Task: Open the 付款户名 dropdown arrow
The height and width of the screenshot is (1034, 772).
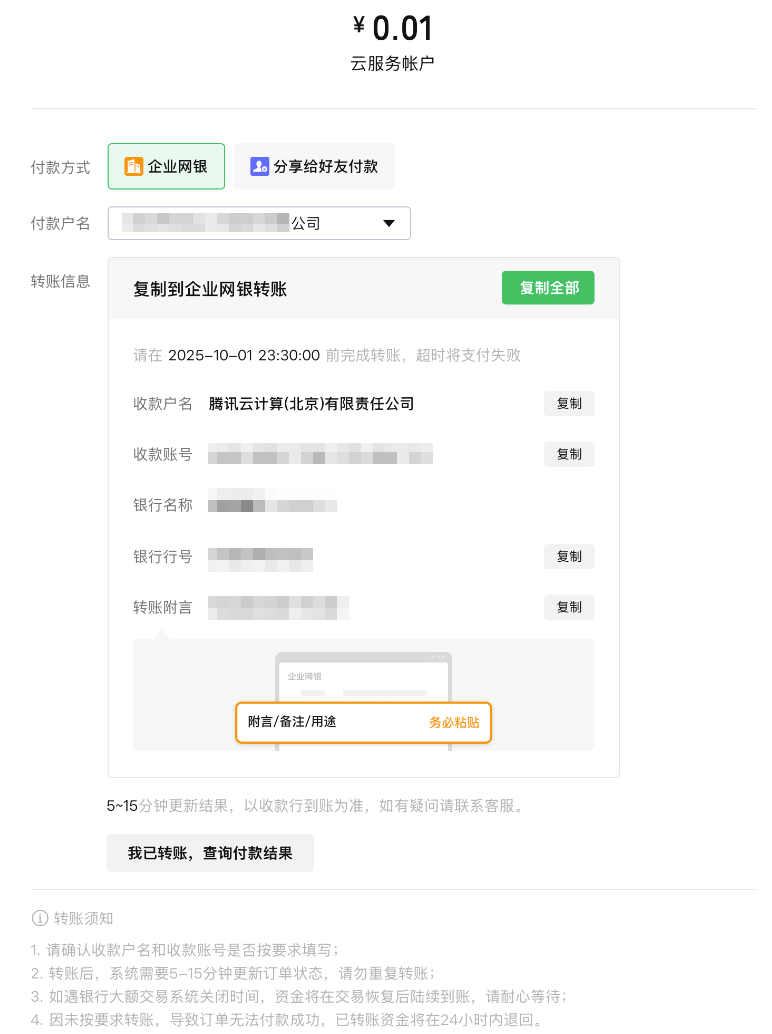Action: 389,223
